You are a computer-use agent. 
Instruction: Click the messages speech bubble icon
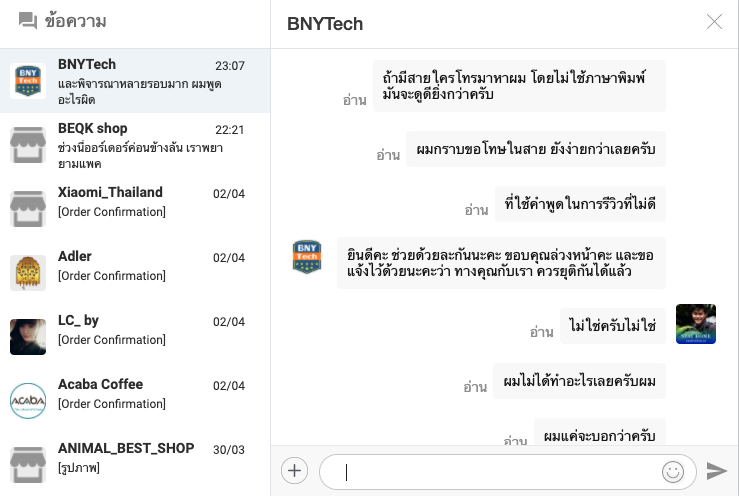pyautogui.click(x=28, y=21)
